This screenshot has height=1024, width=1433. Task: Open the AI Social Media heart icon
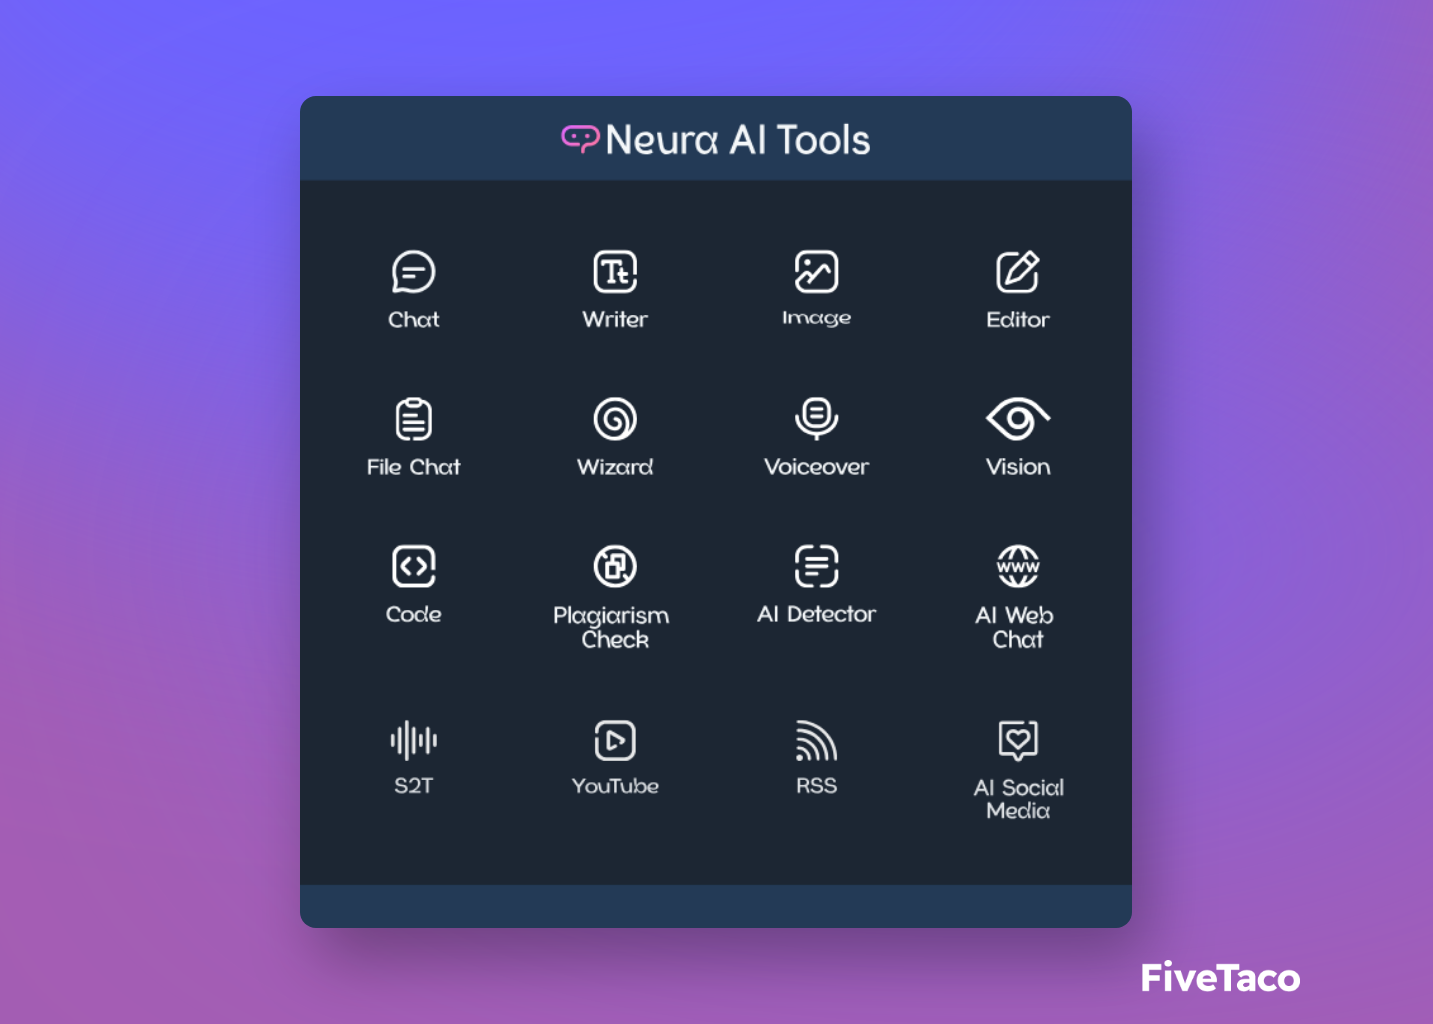(x=1018, y=741)
